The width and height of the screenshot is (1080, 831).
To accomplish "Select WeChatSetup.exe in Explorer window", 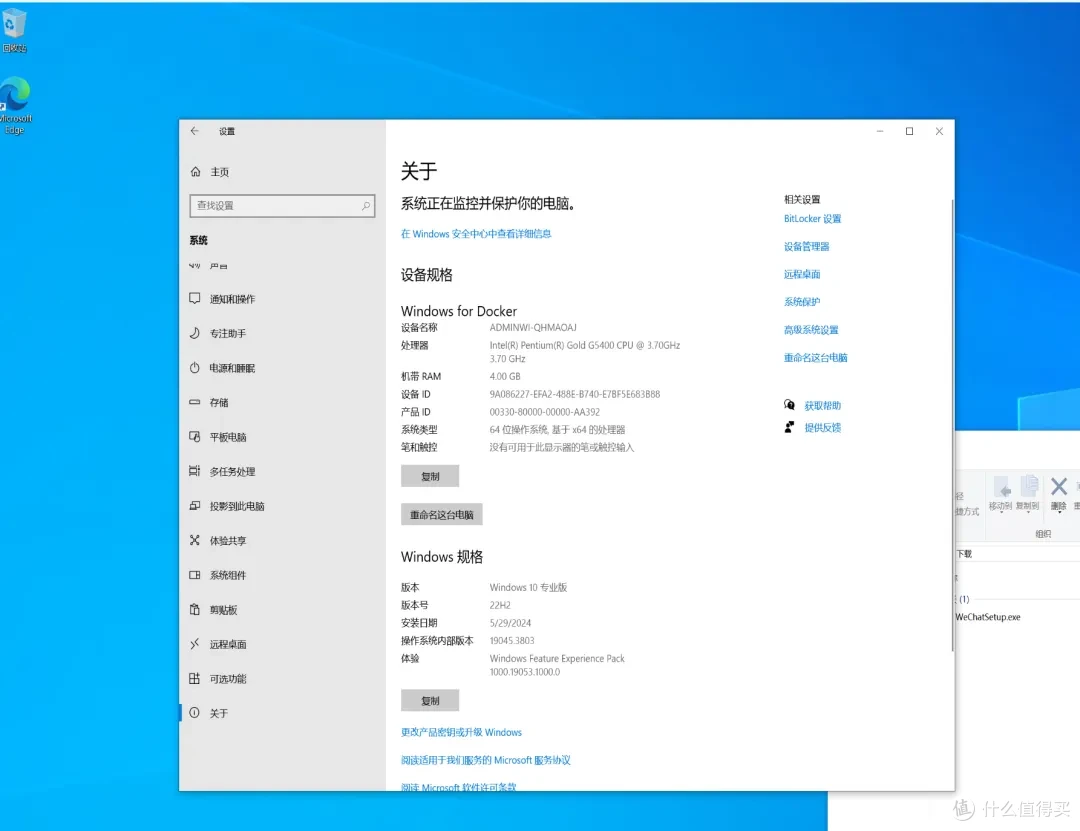I will (988, 617).
